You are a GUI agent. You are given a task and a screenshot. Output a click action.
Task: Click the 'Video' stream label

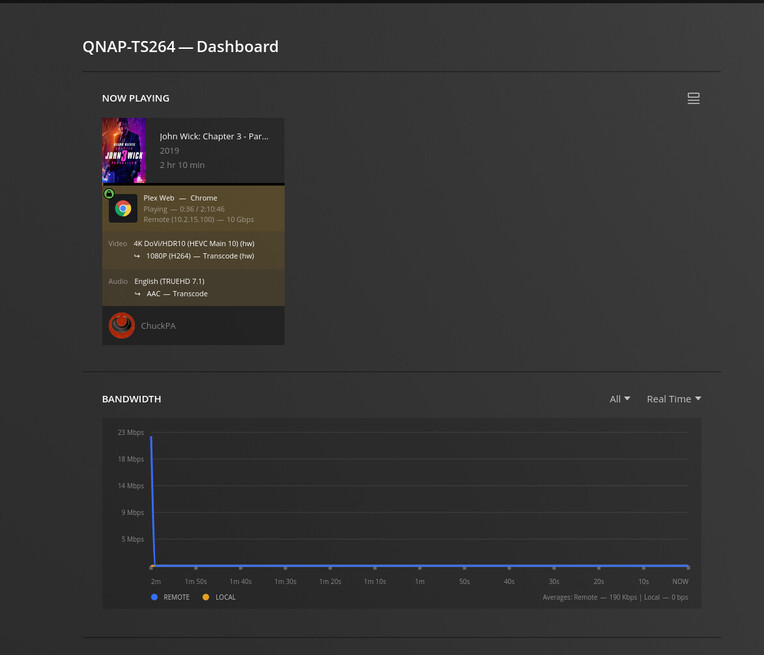click(x=117, y=244)
